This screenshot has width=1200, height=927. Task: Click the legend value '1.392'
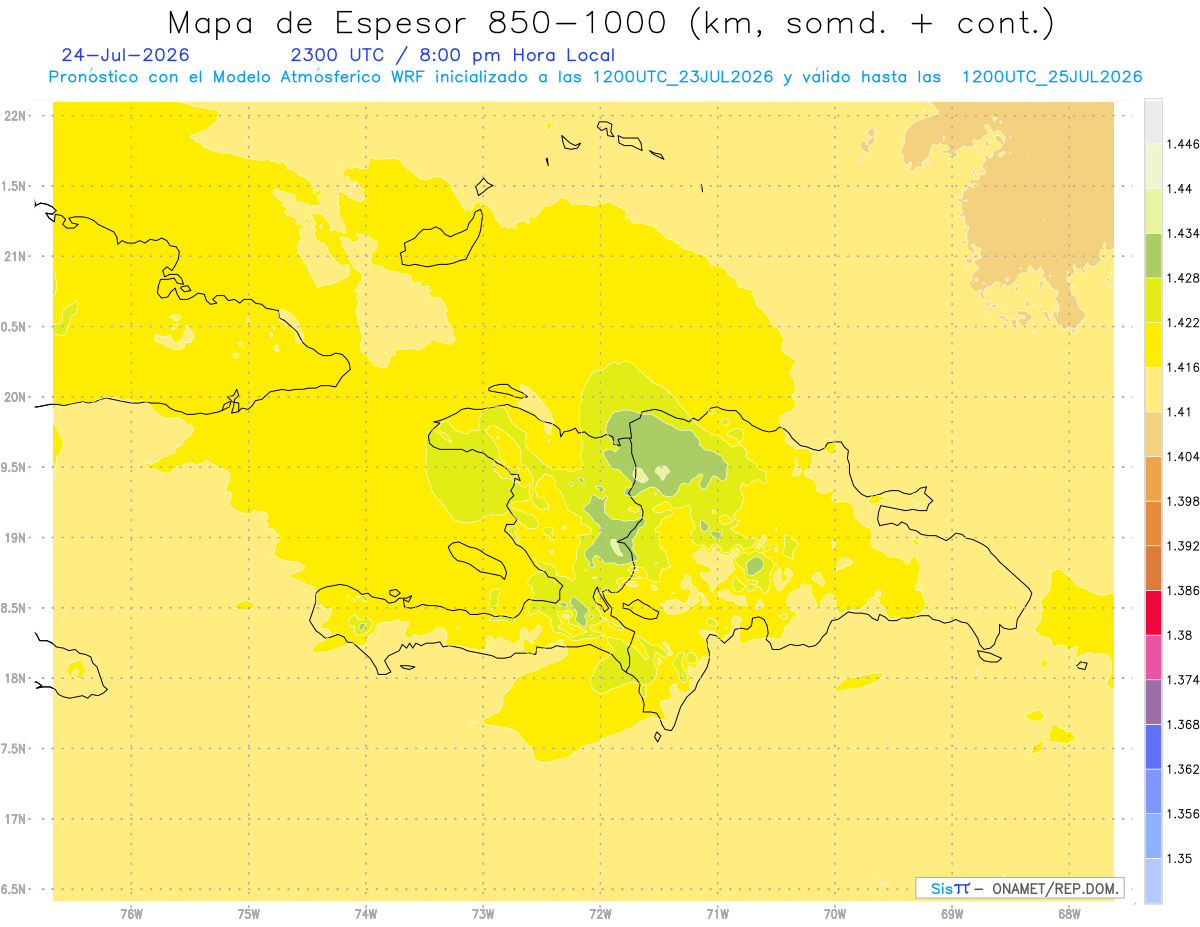[1182, 546]
